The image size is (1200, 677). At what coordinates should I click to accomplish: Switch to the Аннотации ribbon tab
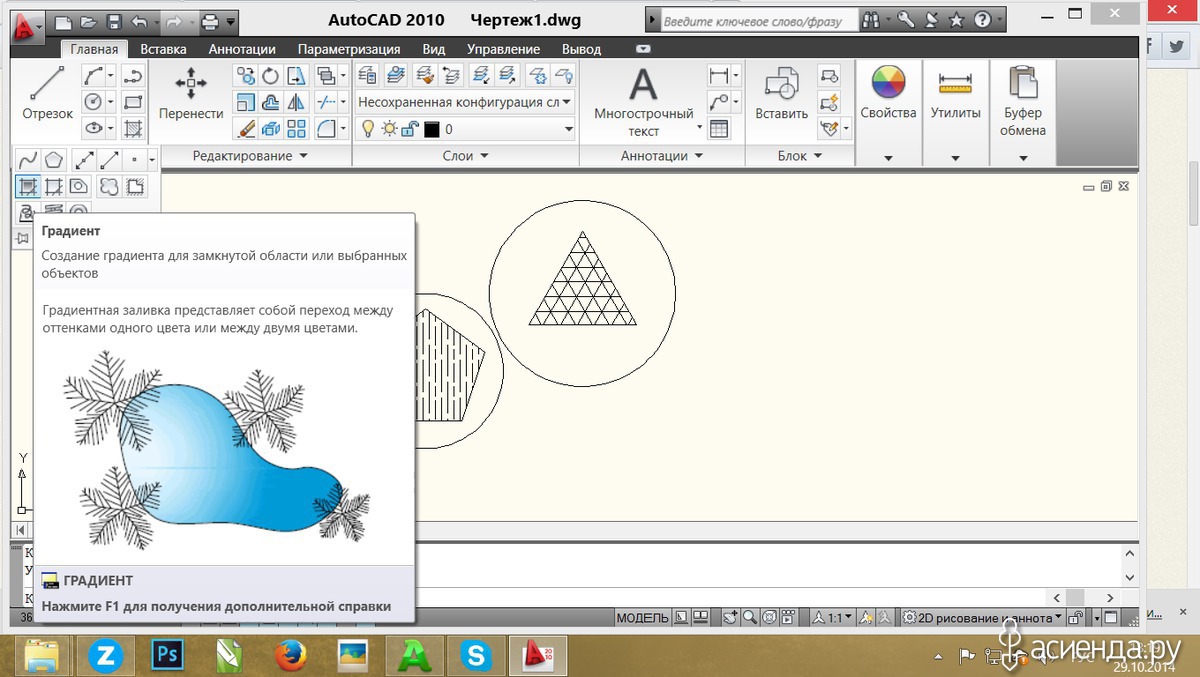(x=242, y=49)
